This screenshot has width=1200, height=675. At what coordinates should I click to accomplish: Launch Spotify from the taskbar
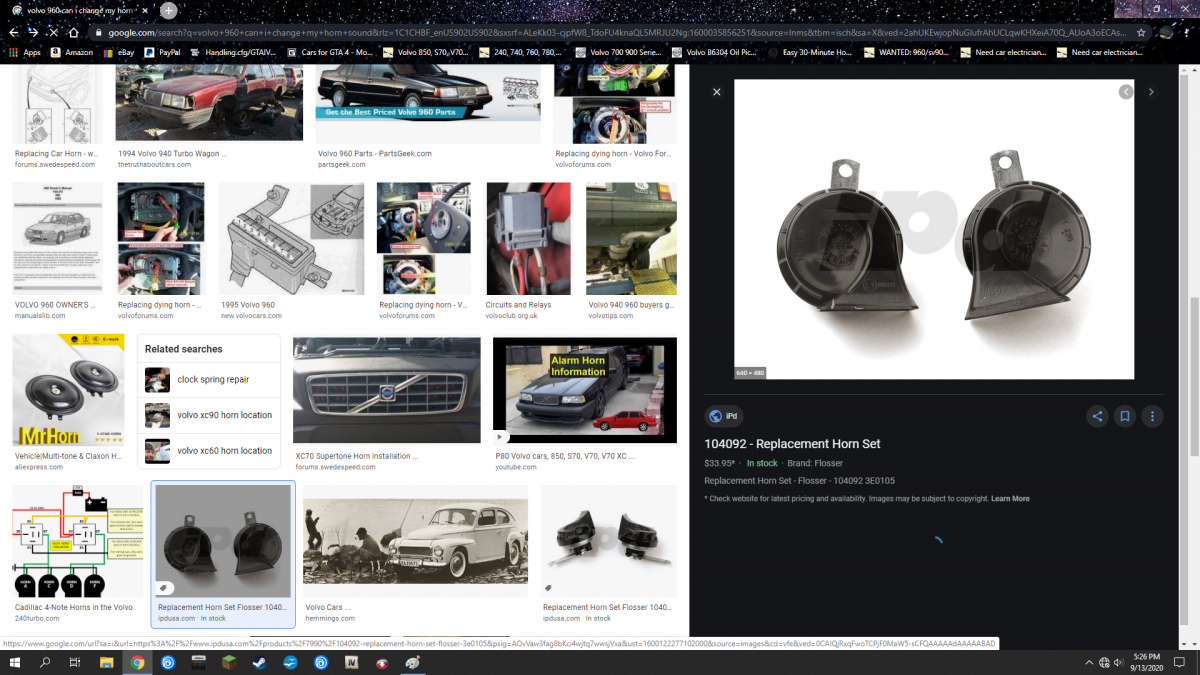pos(168,662)
